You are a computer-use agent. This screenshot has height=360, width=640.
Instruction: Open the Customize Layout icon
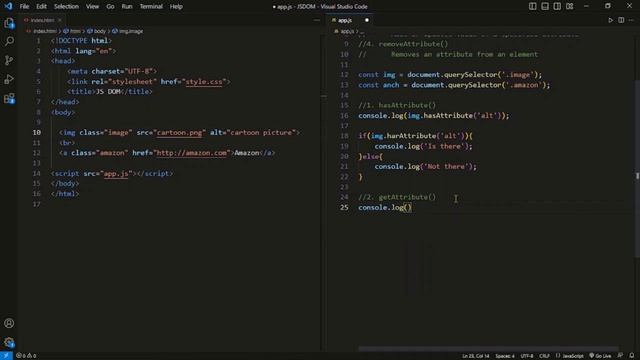(569, 6)
